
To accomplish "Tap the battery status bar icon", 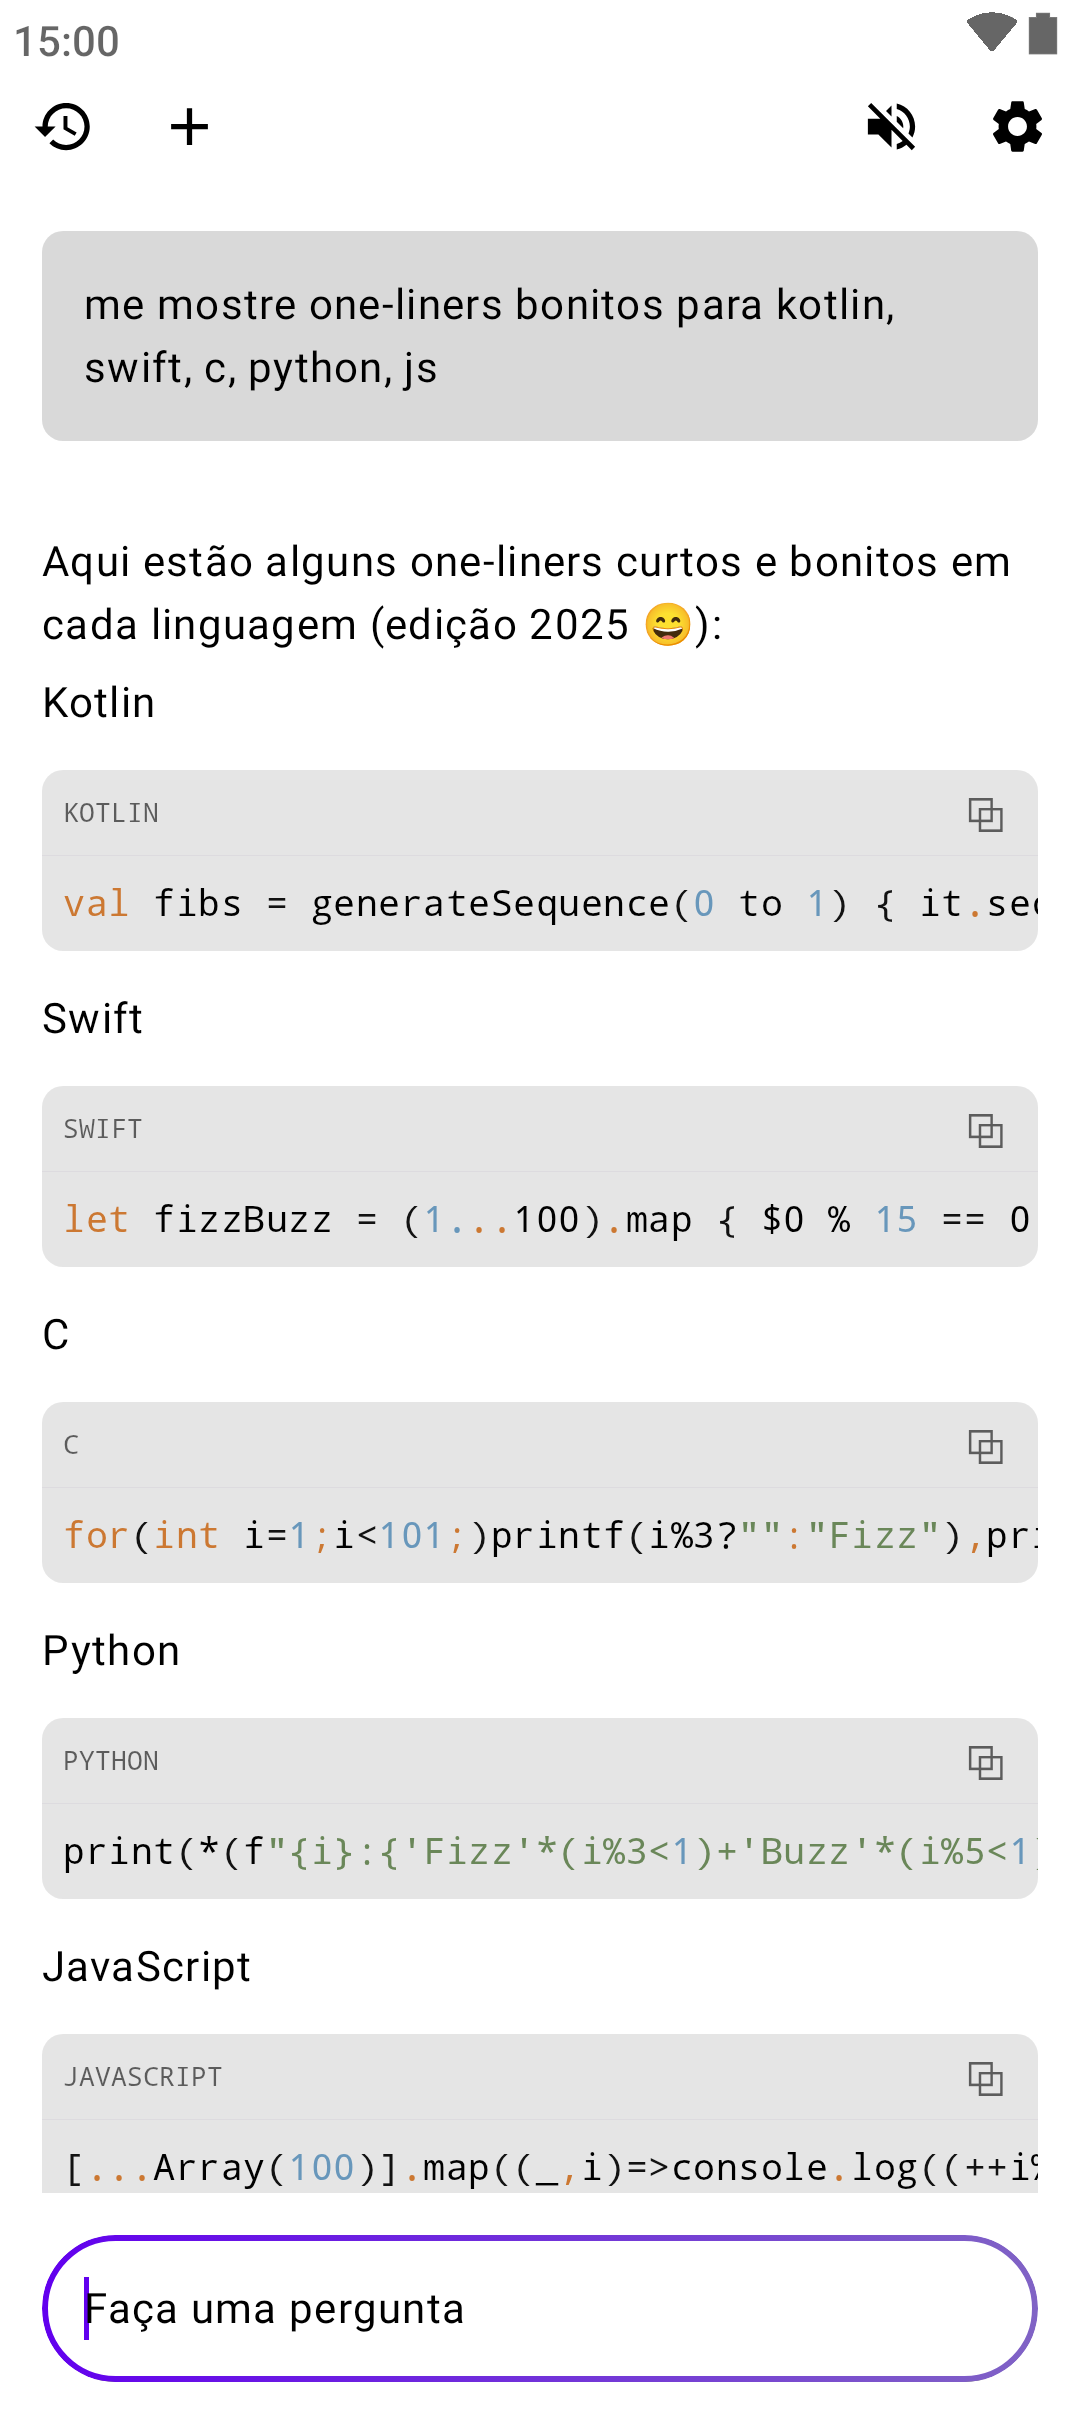I will point(1043,33).
